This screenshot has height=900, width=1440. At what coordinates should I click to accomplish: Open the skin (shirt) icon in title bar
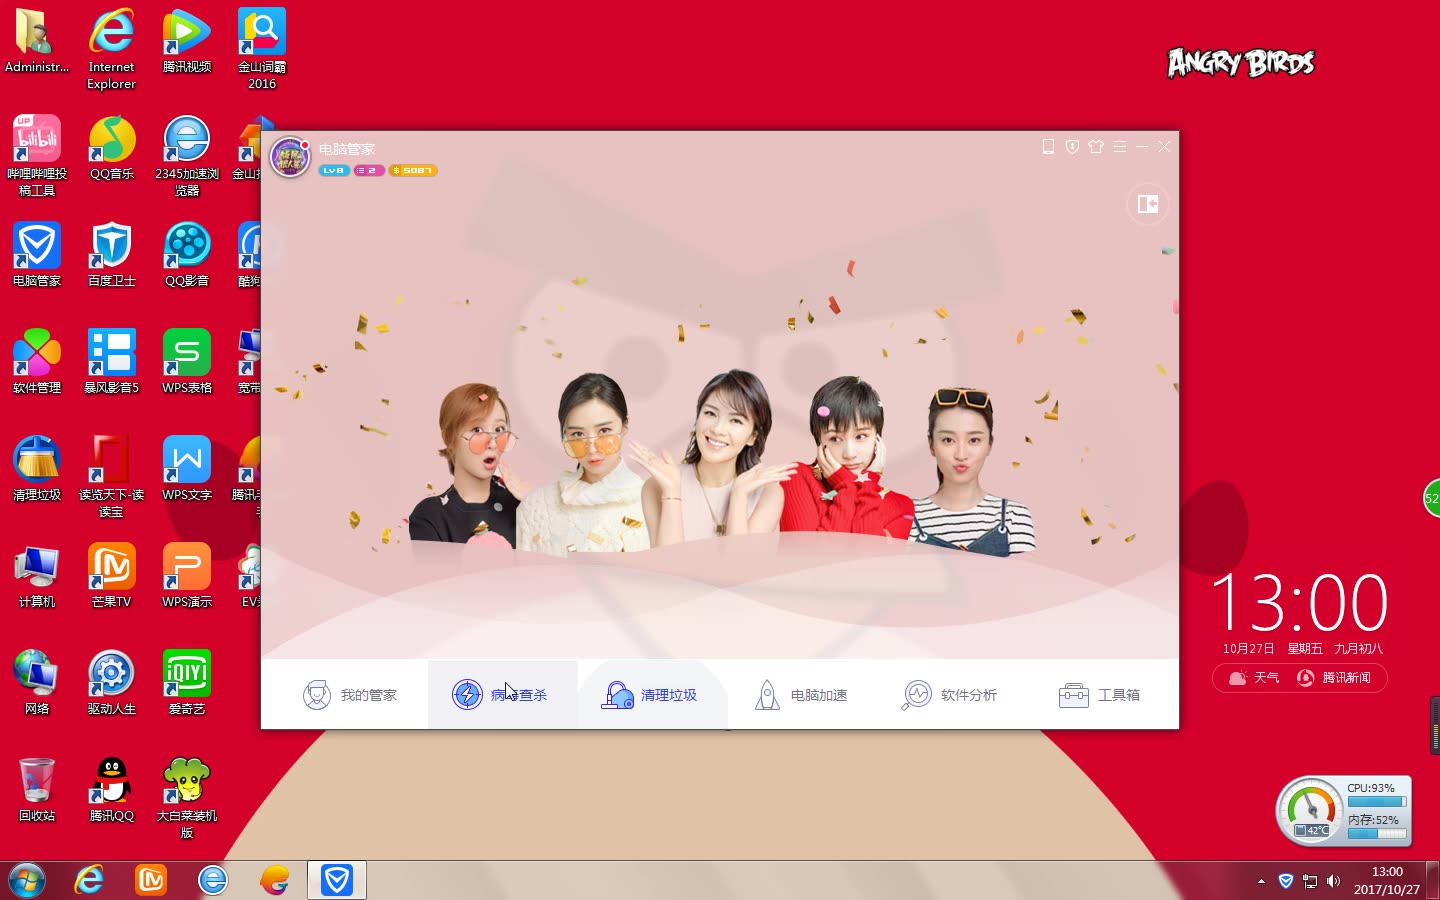click(1096, 147)
